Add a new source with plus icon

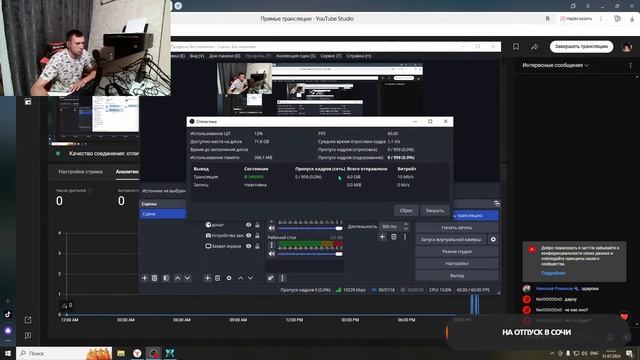207,278
